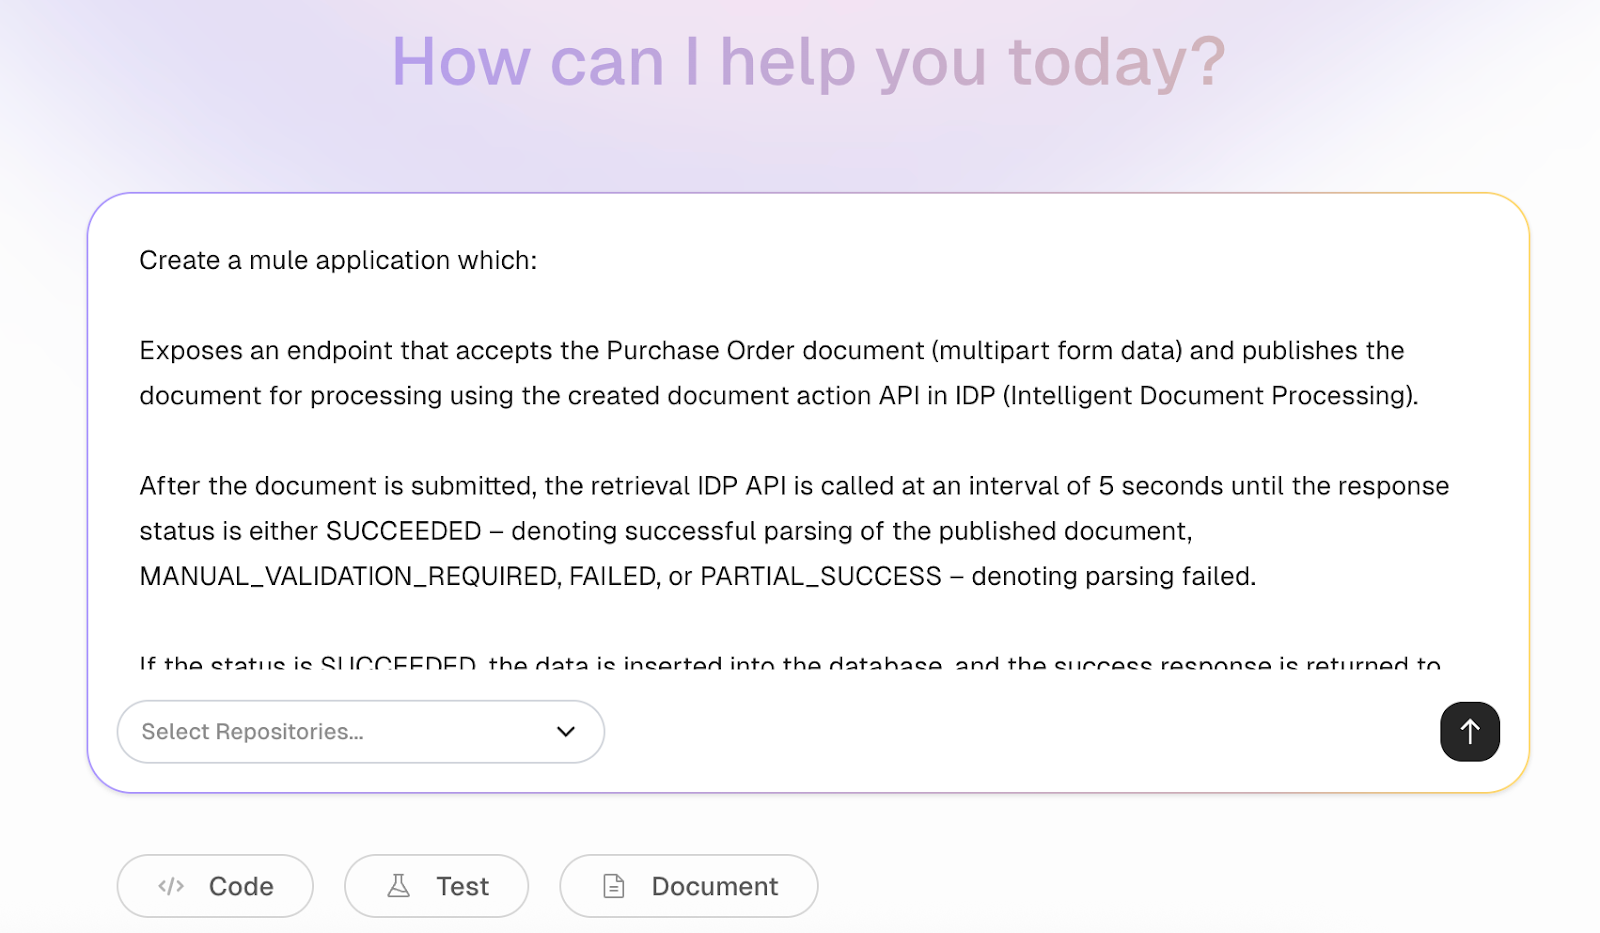Click the 'How can I help you today?' heading
This screenshot has width=1600, height=933.
click(x=808, y=62)
